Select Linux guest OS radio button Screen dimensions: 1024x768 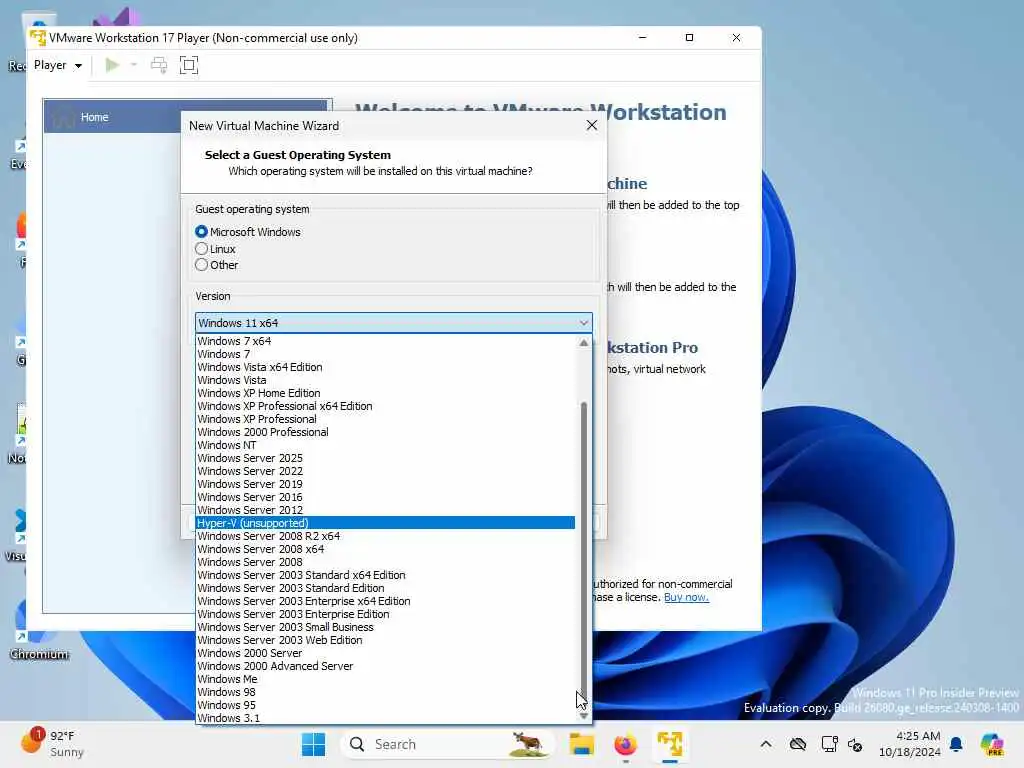tap(201, 249)
